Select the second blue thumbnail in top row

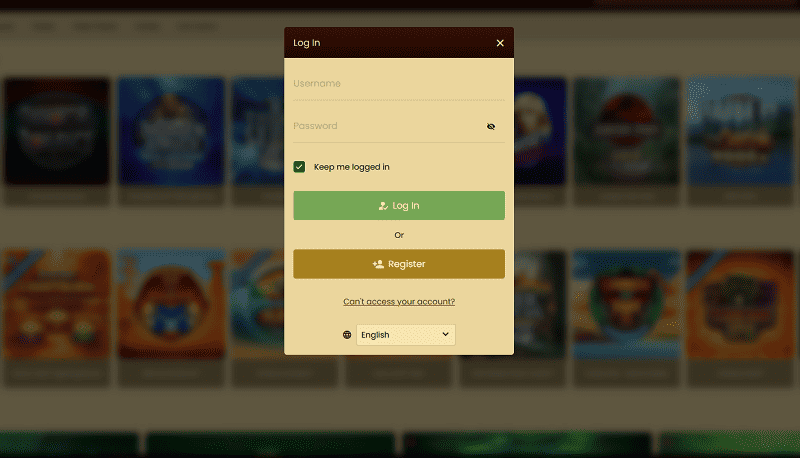click(x=171, y=132)
